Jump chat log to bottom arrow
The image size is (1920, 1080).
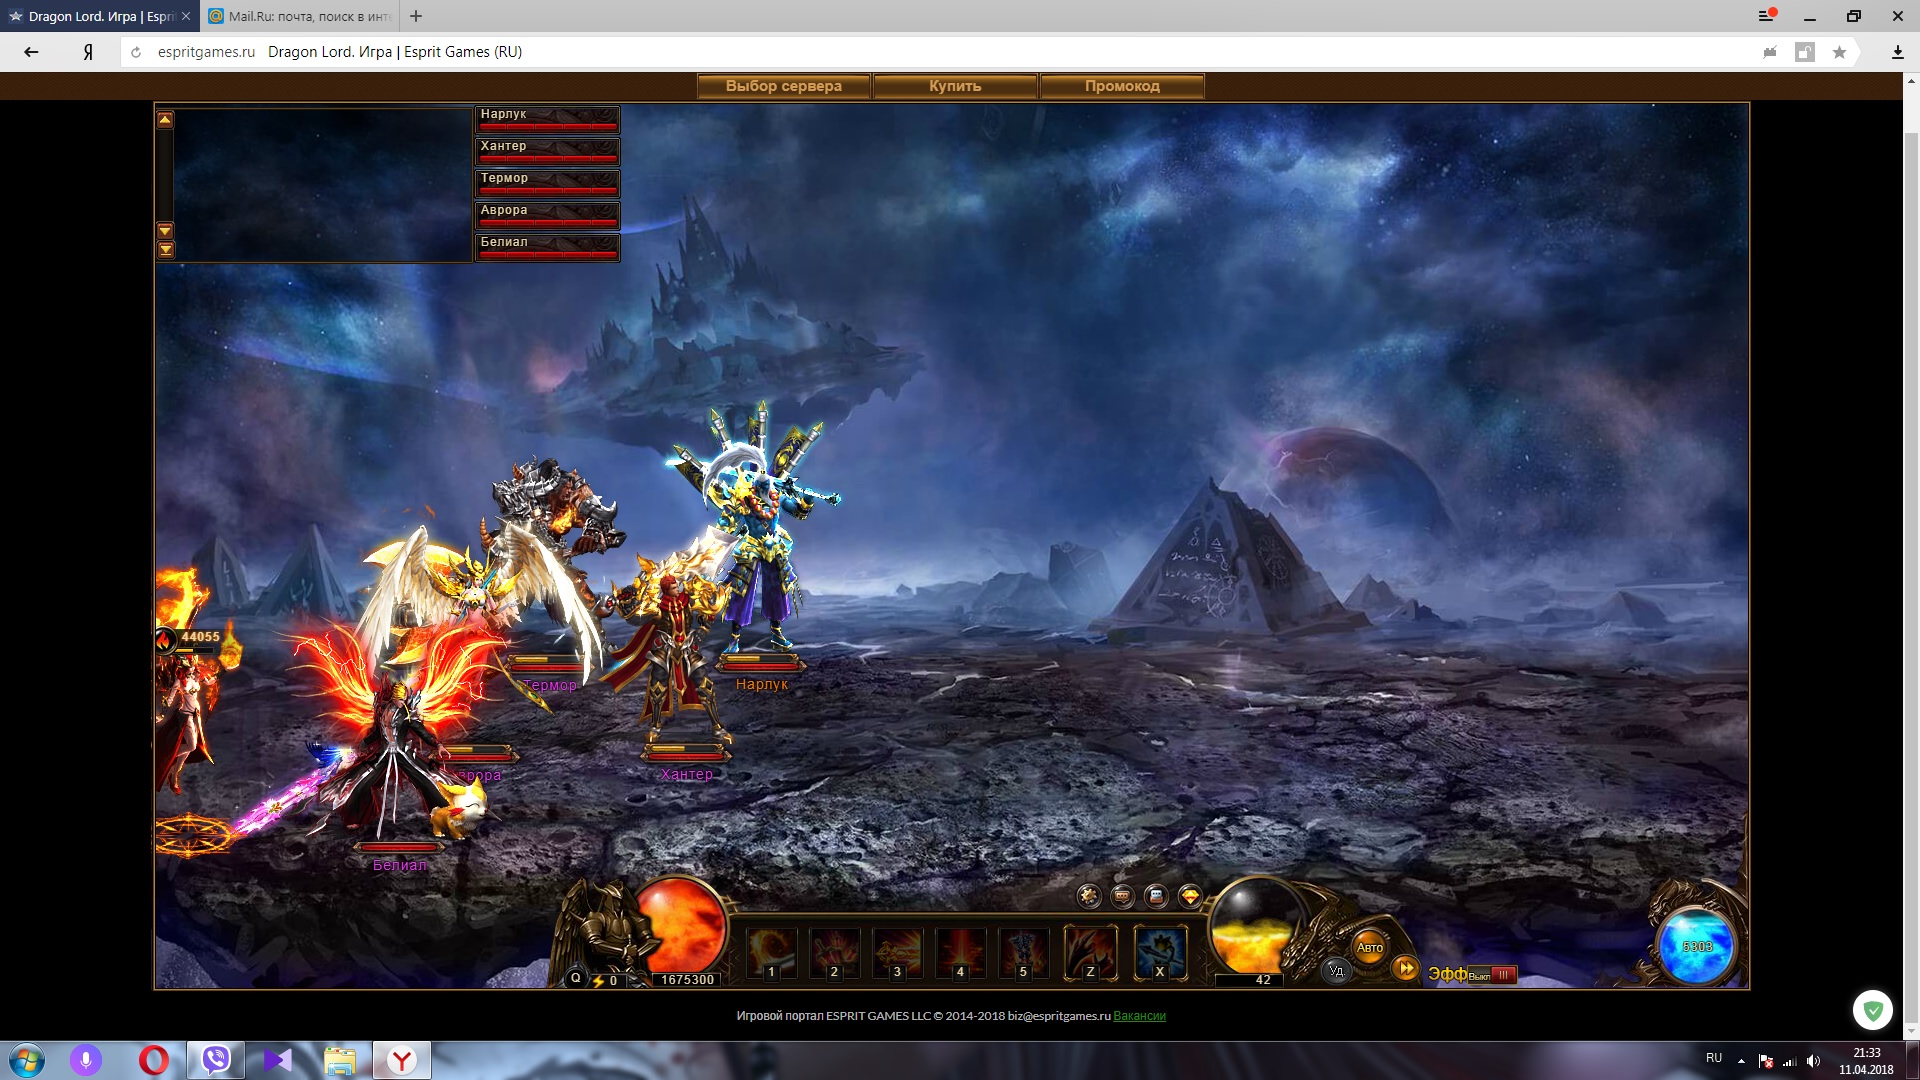(x=166, y=250)
